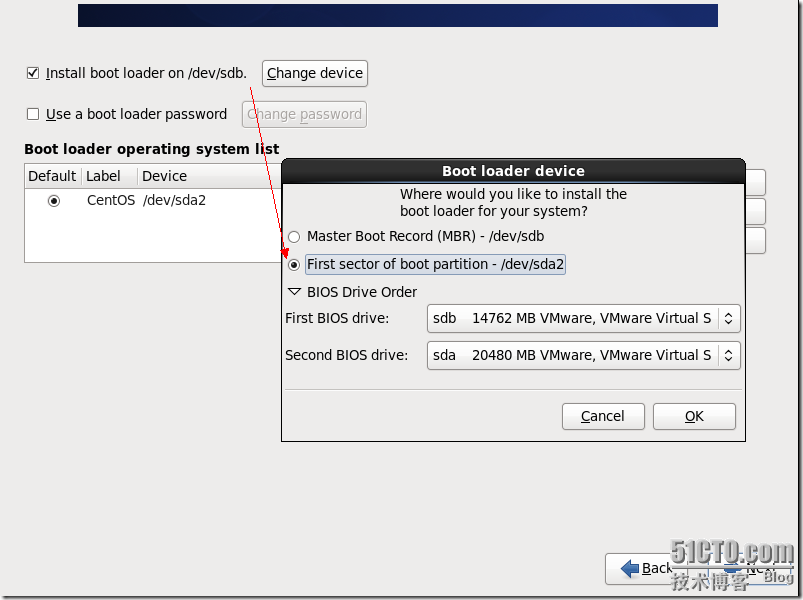Image resolution: width=803 pixels, height=600 pixels.
Task: Click the disabled Change password button
Action: pos(304,114)
